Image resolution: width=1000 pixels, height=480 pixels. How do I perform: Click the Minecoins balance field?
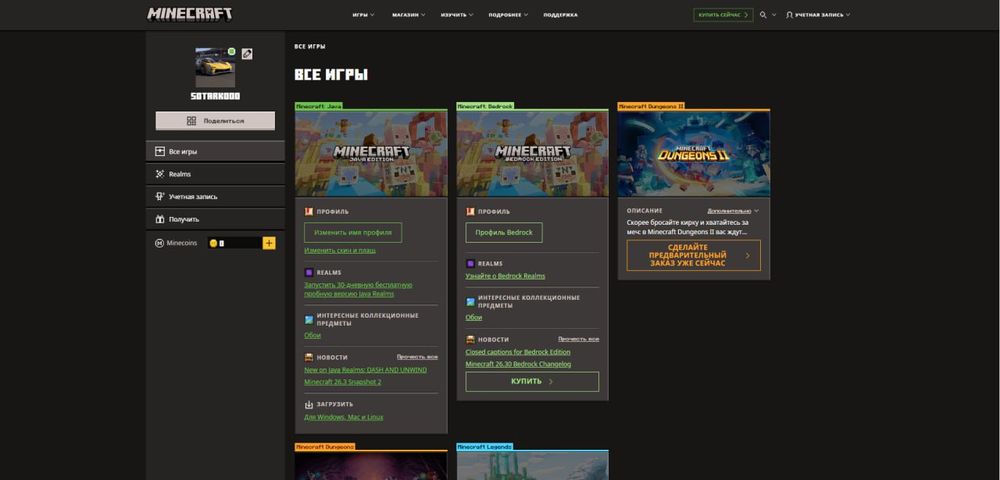234,243
